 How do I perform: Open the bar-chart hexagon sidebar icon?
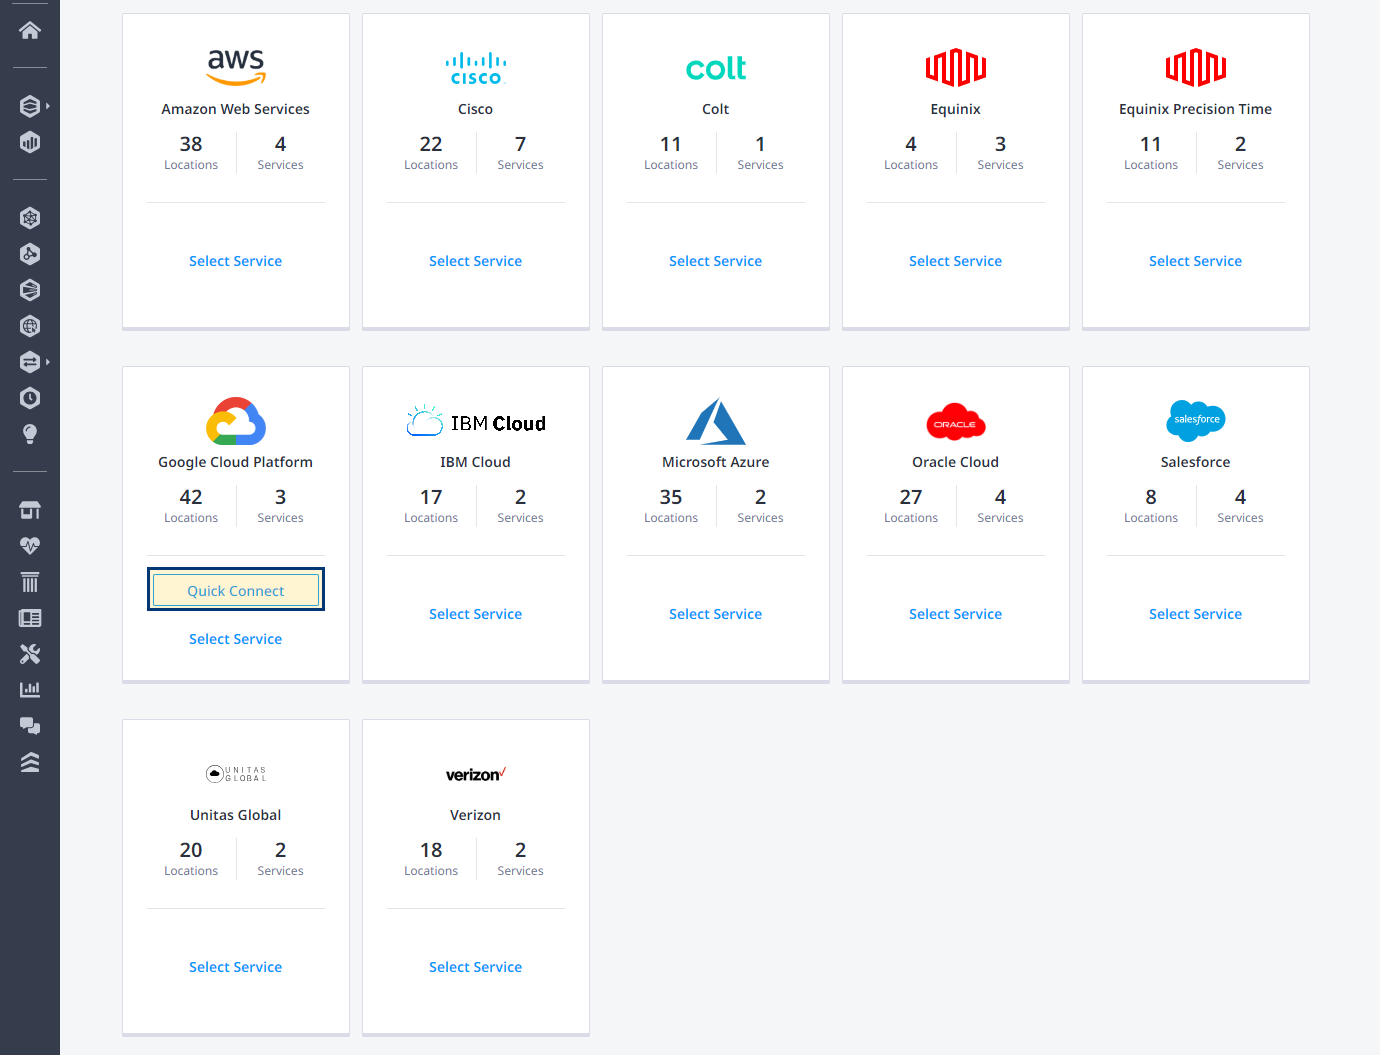[30, 142]
